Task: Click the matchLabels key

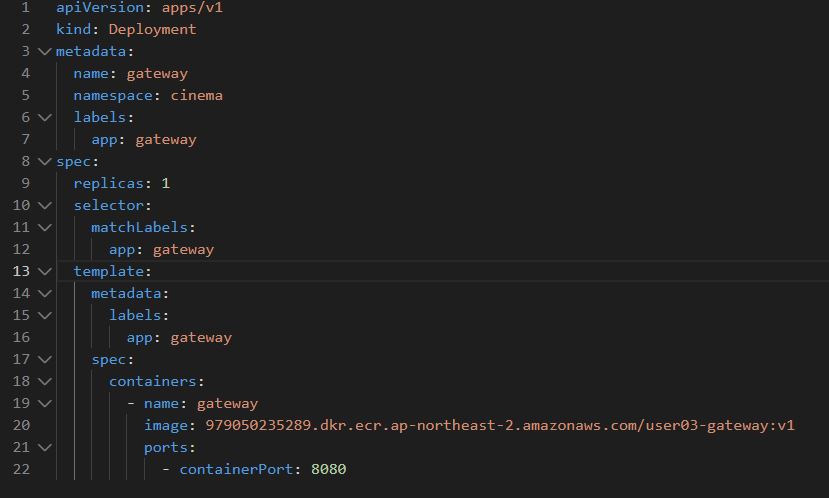Action: point(140,227)
